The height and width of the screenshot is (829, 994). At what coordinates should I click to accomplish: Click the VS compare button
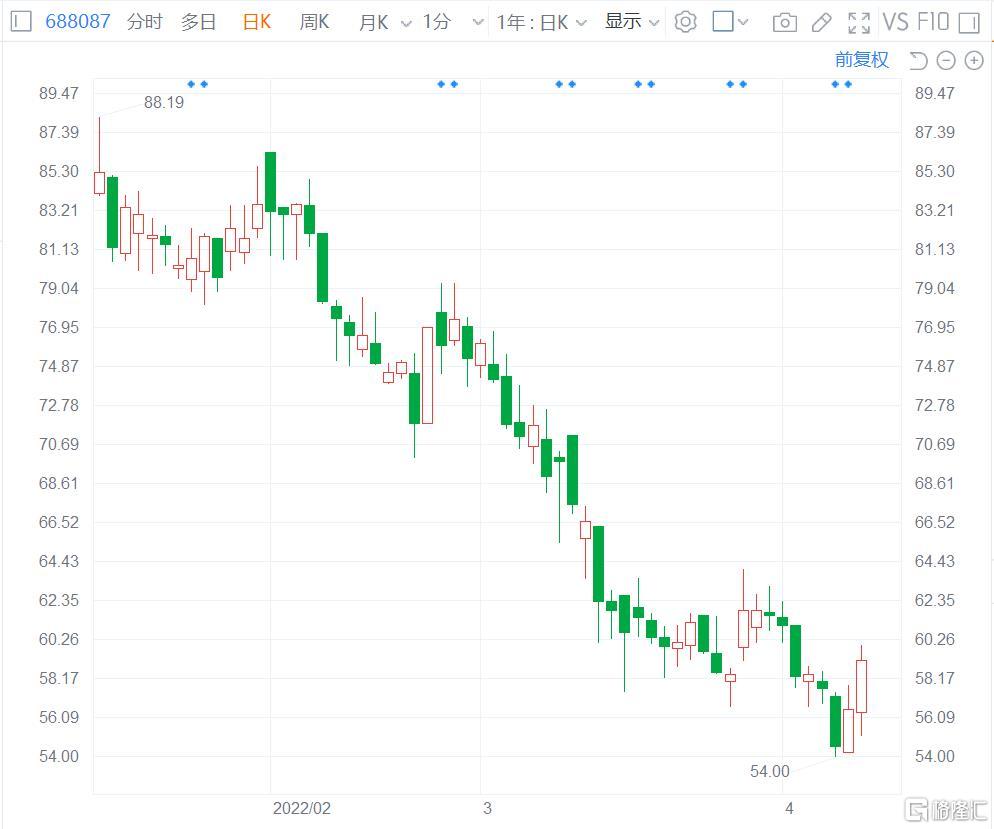(895, 22)
